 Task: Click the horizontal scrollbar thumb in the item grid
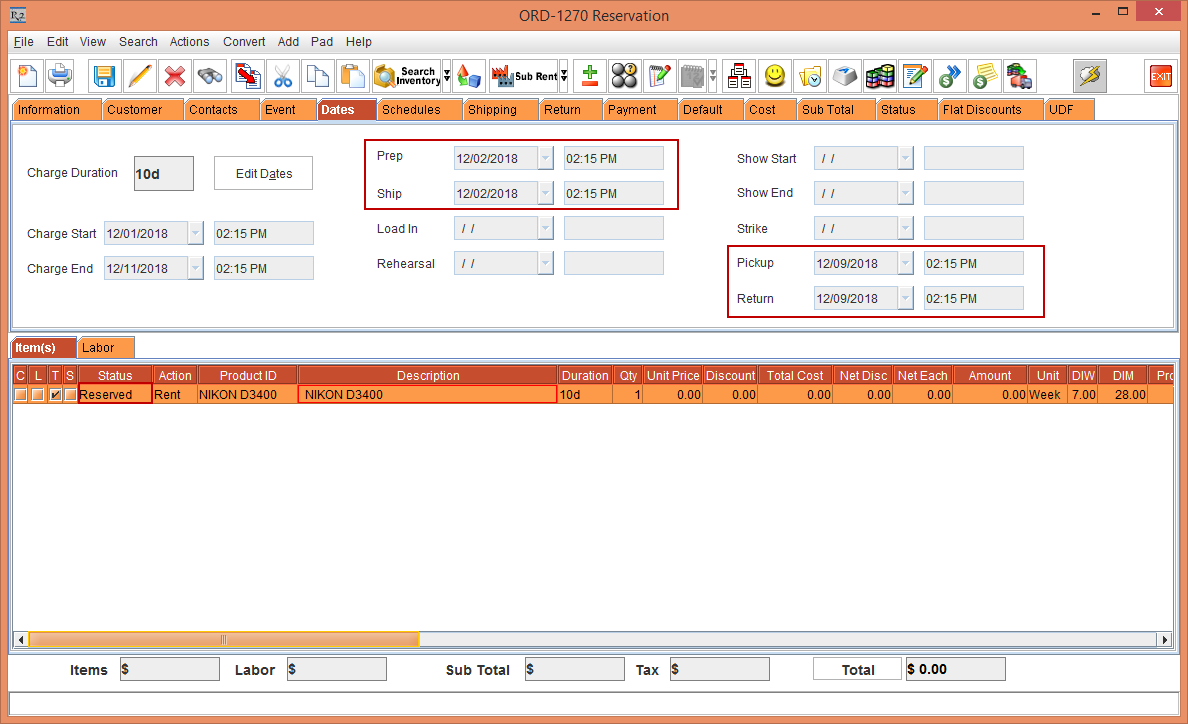[223, 640]
